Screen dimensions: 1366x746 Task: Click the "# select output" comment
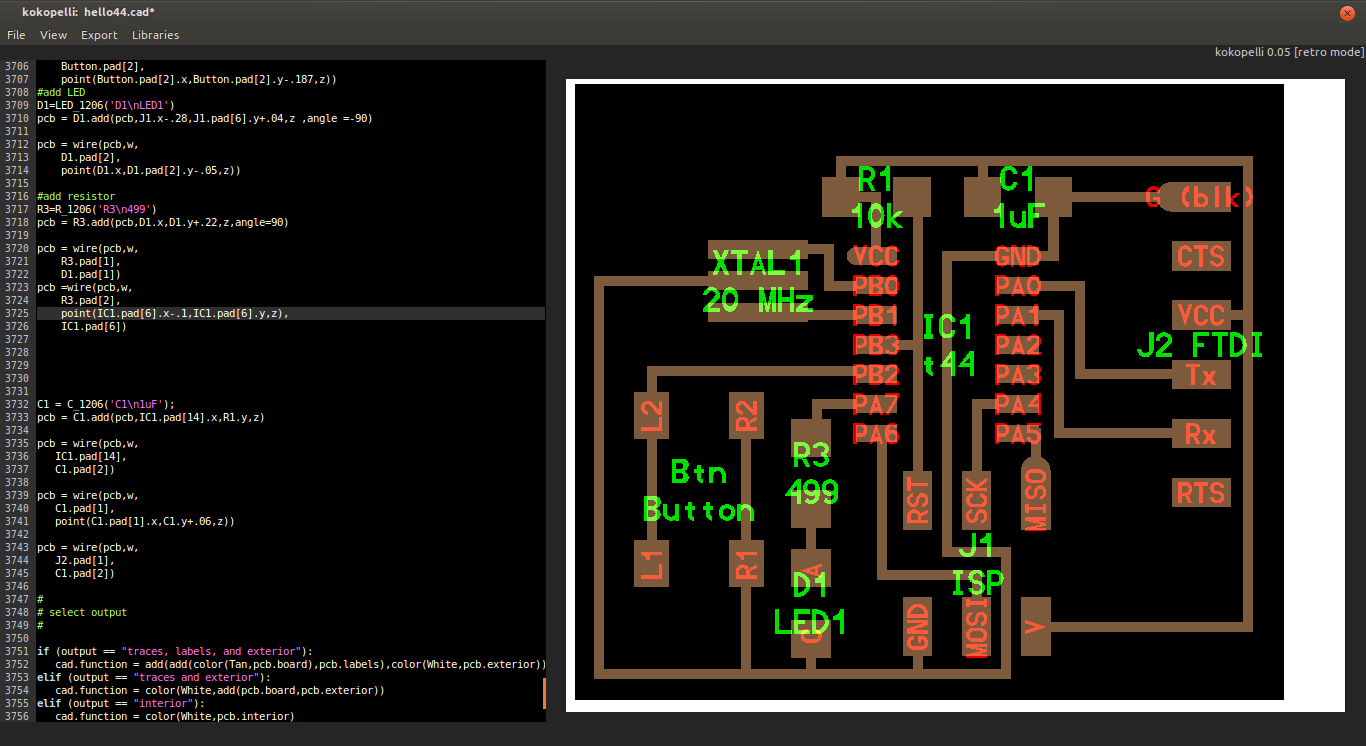coord(82,612)
